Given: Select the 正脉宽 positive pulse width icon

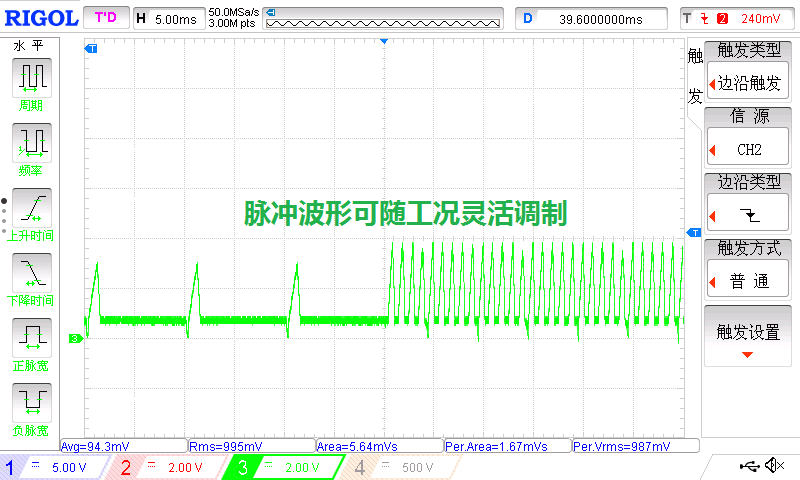Looking at the screenshot, I should 32,336.
